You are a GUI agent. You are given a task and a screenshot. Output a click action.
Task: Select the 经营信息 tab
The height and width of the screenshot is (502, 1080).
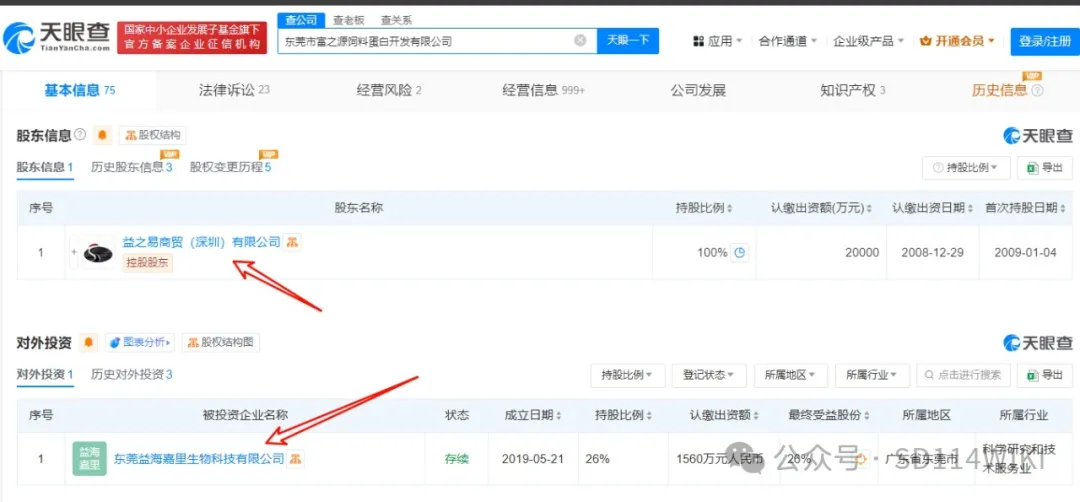pyautogui.click(x=543, y=90)
